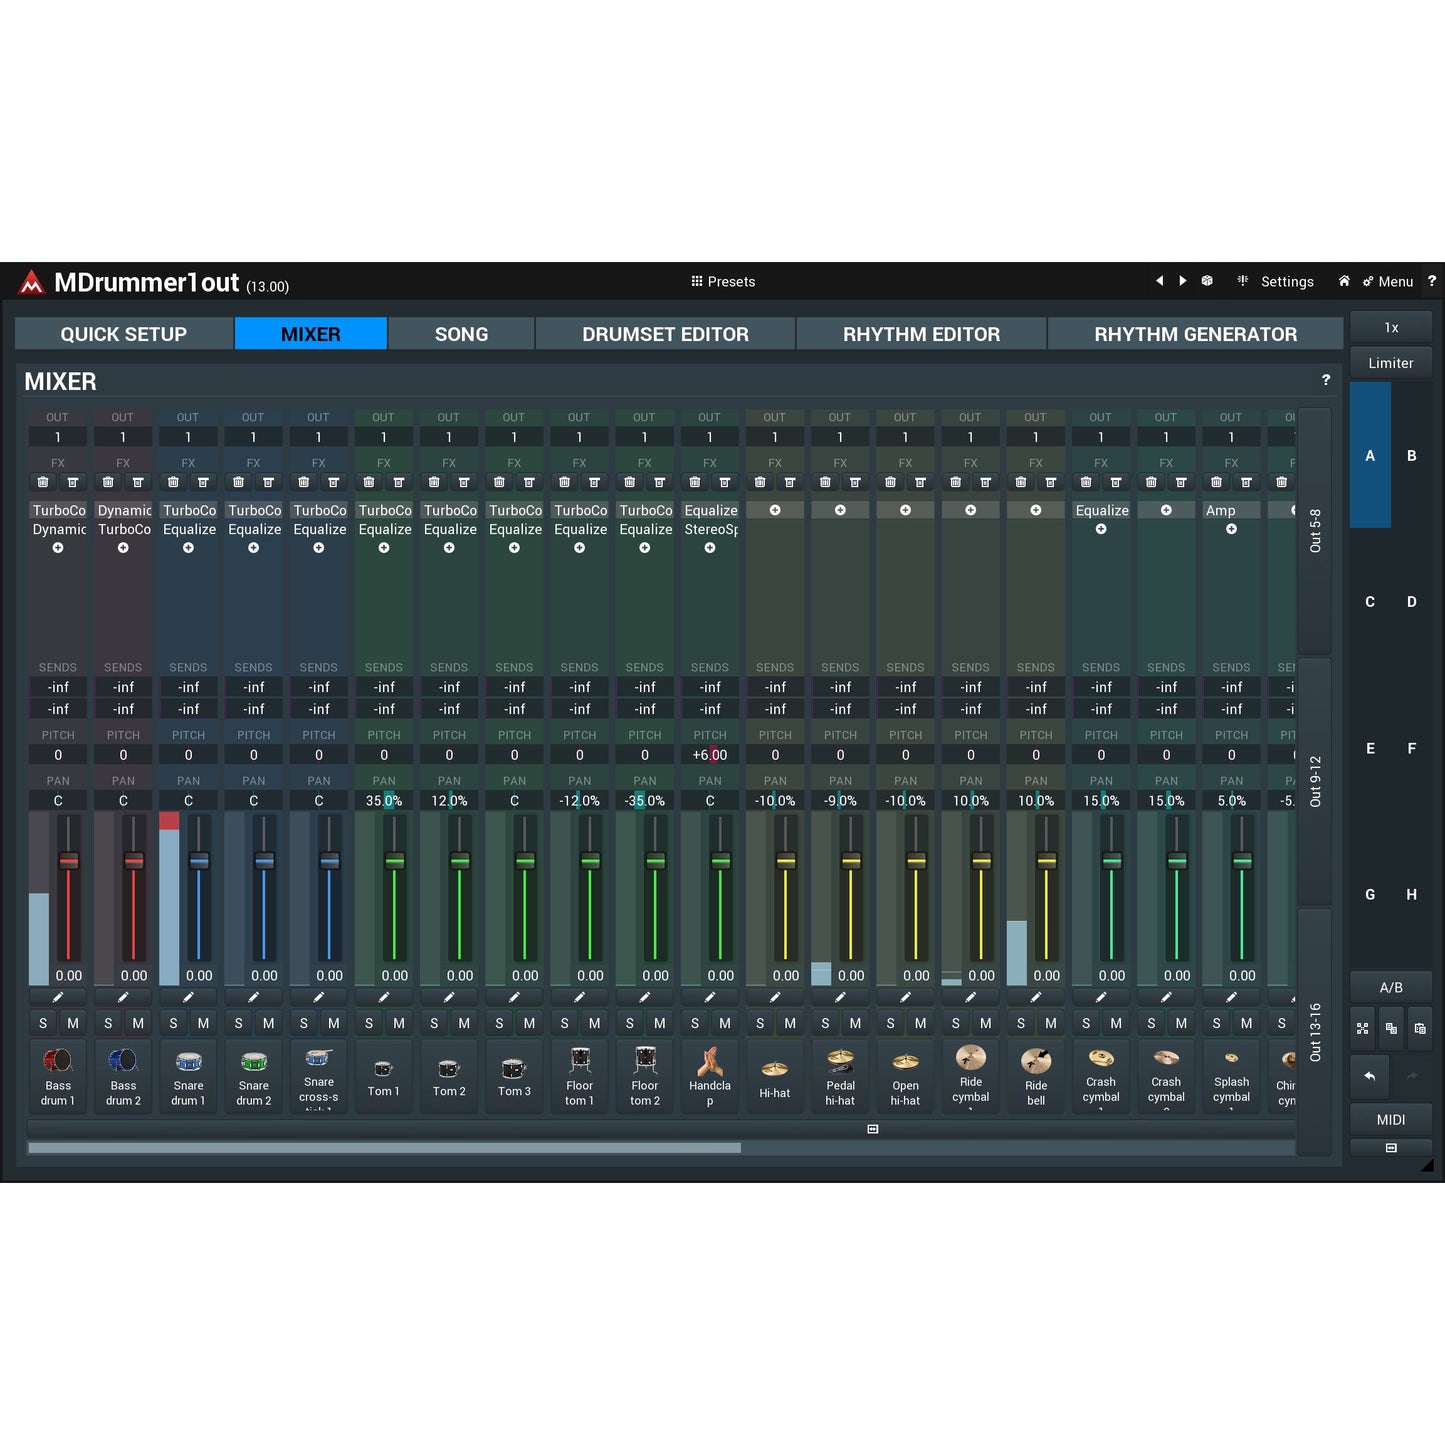Open the add-effect plus slot on the Pedal hi-hat strip

point(840,509)
